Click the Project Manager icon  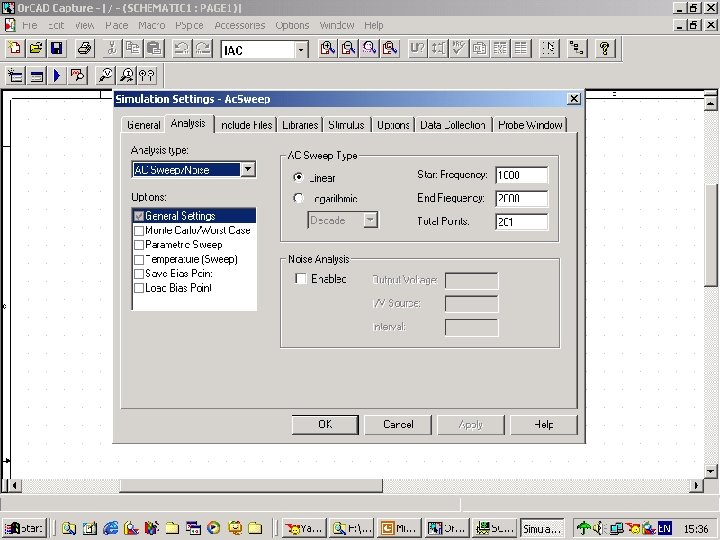577,48
